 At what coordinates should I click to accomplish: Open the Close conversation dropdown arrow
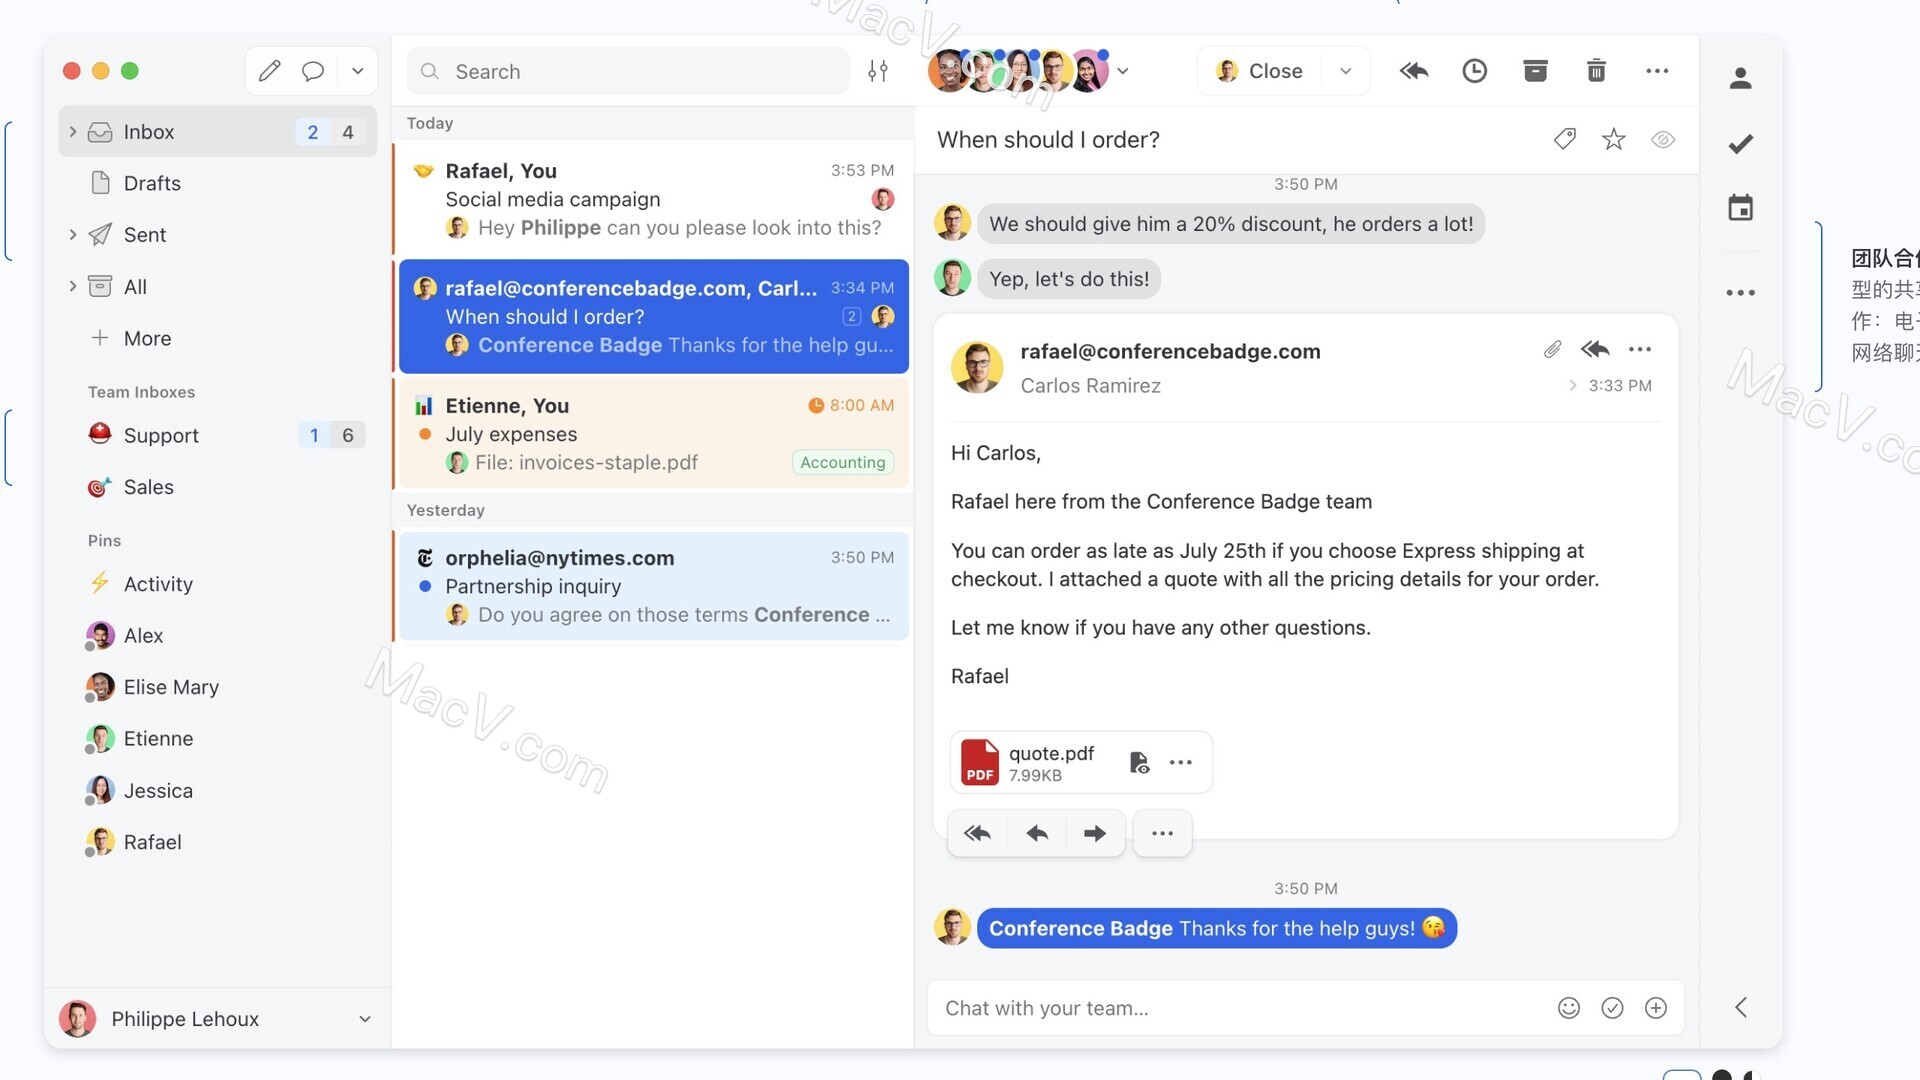(1344, 70)
